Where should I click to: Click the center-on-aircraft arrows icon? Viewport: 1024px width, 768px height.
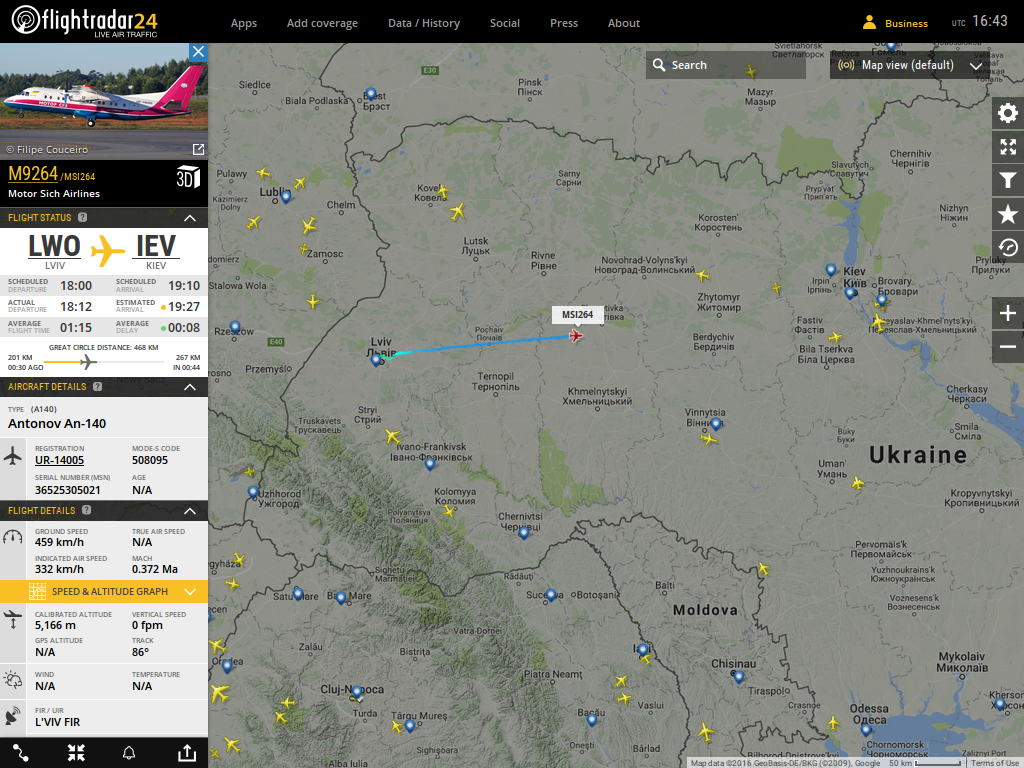pyautogui.click(x=76, y=753)
